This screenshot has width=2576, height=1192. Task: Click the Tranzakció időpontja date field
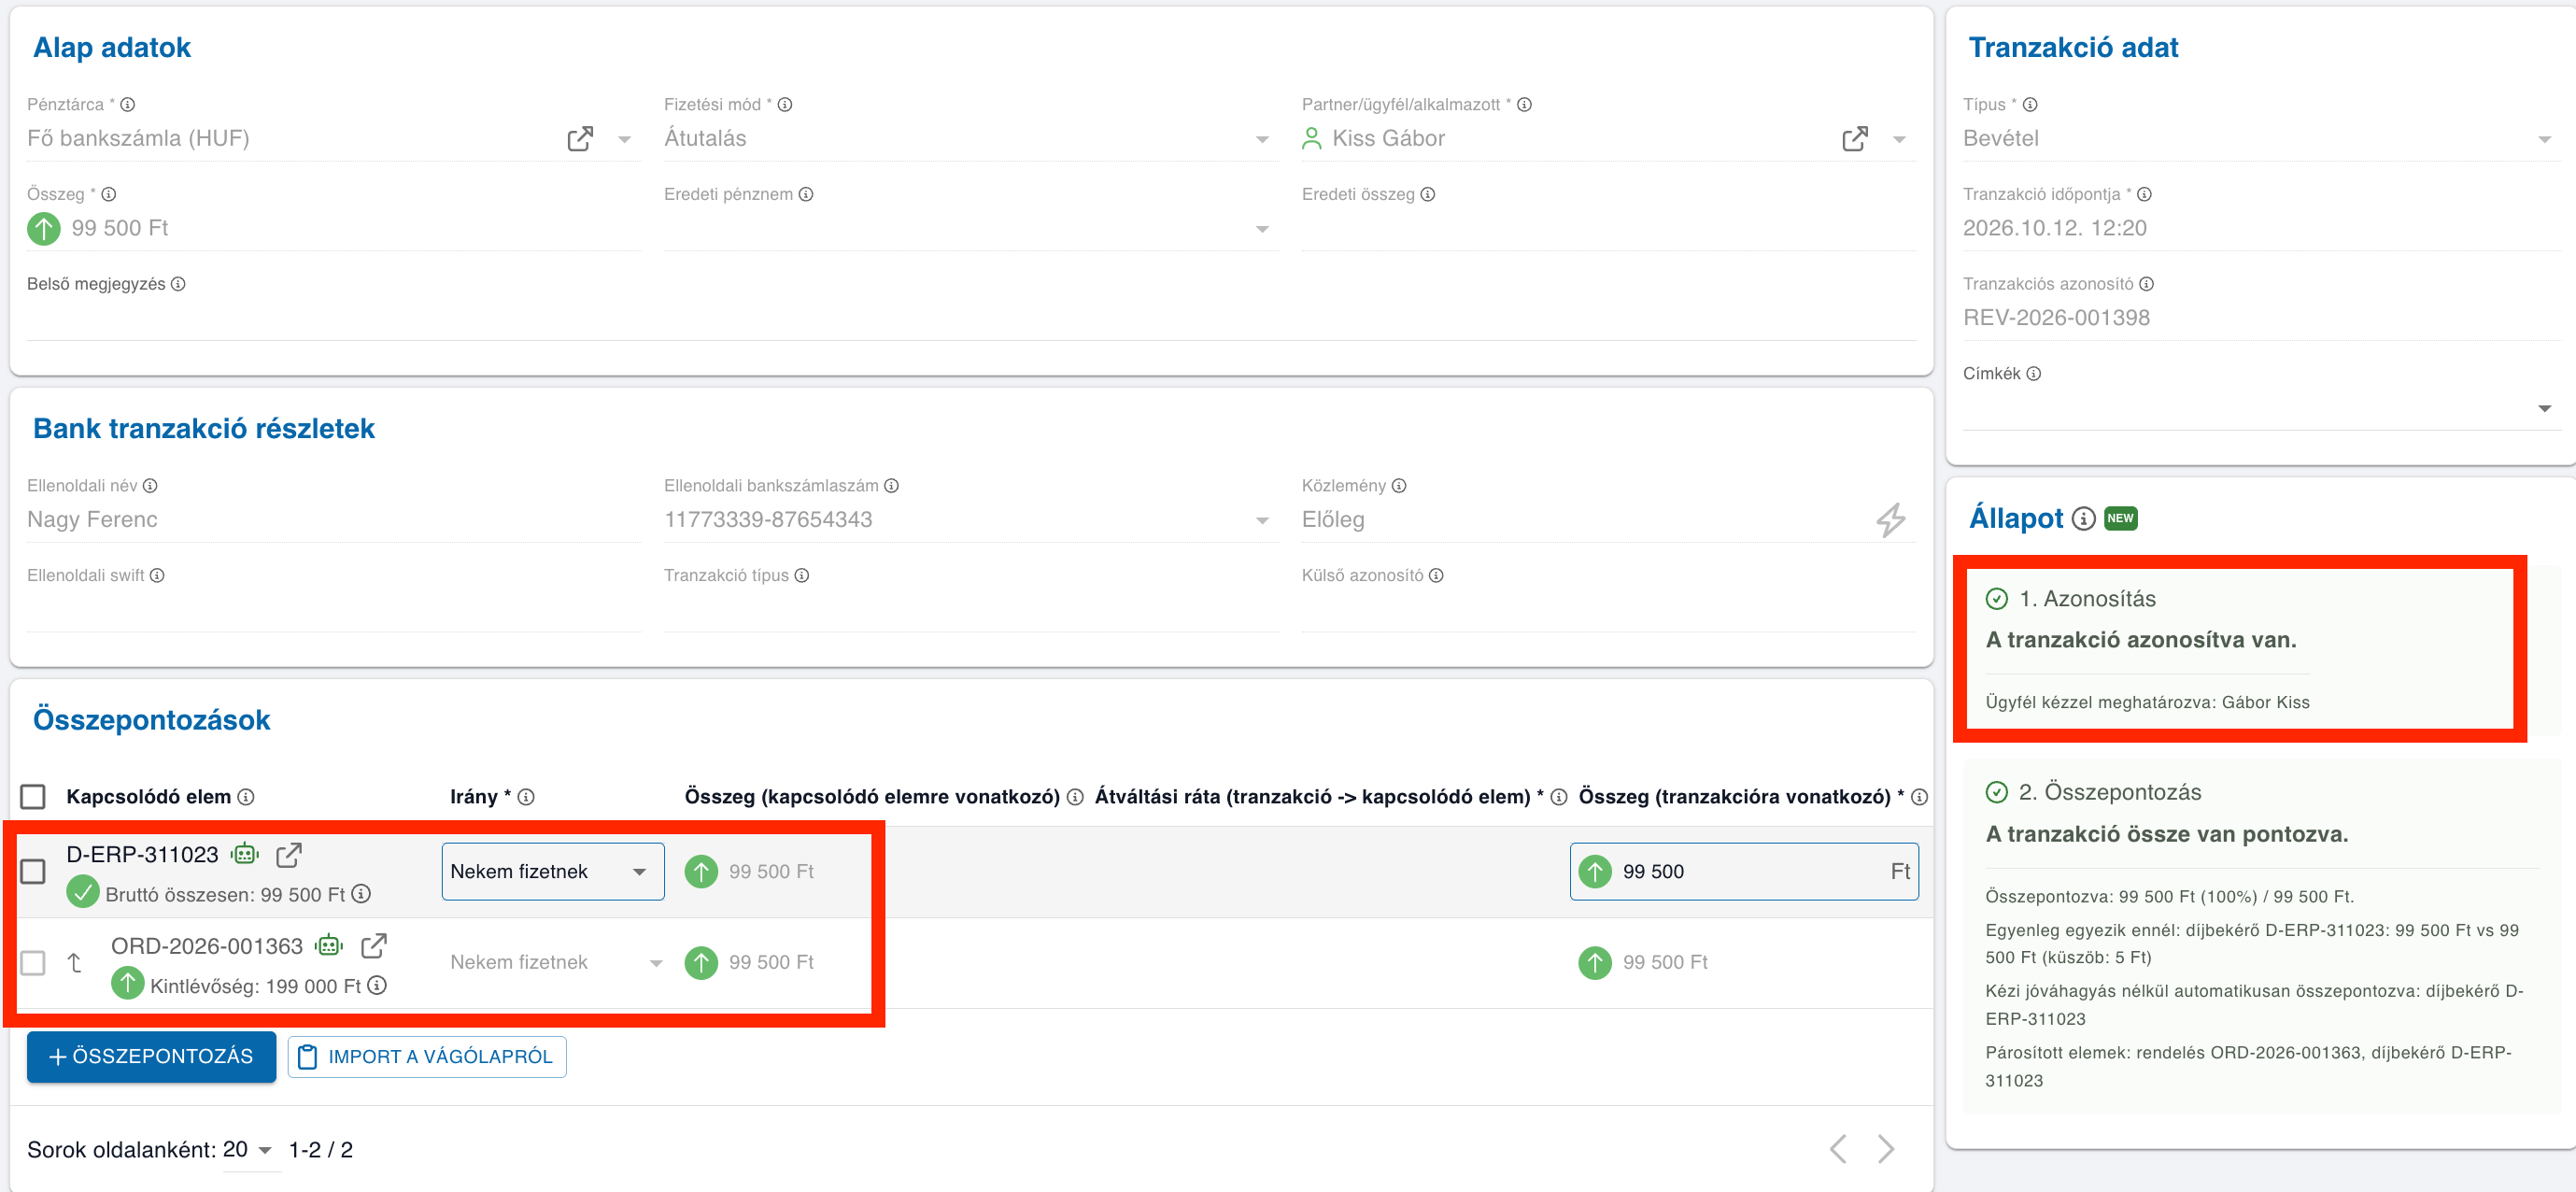click(x=2260, y=229)
